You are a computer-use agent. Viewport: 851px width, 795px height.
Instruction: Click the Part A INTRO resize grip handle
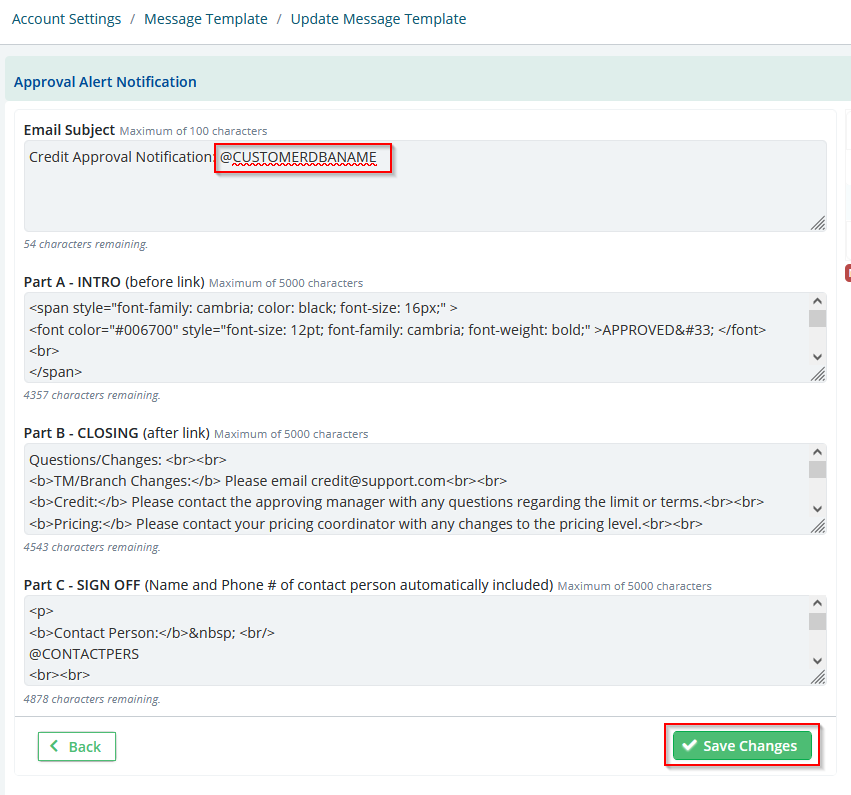tap(818, 374)
